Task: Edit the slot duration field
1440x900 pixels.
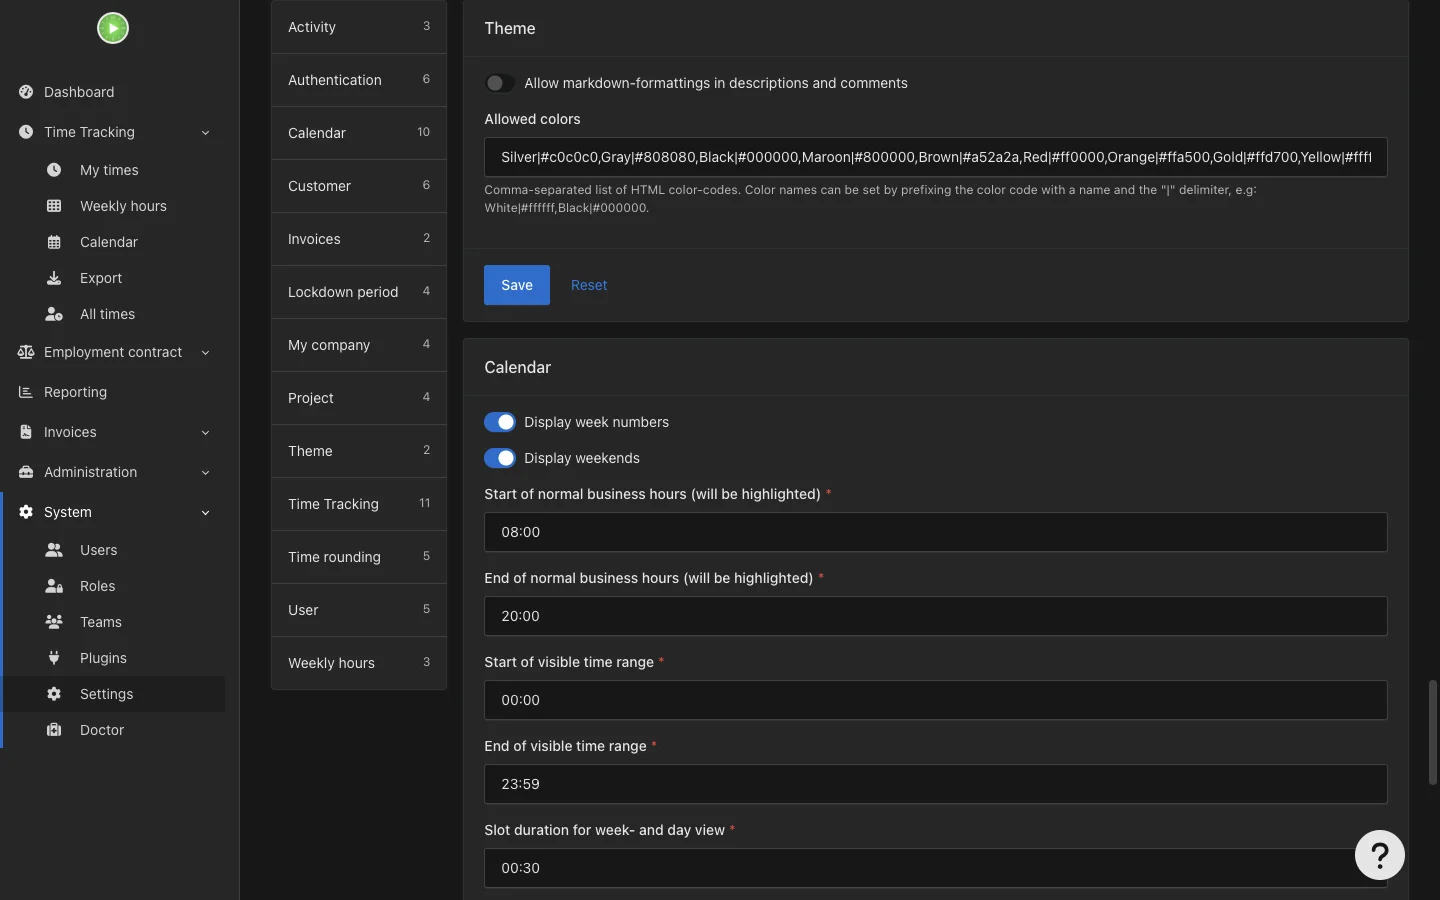Action: point(936,868)
